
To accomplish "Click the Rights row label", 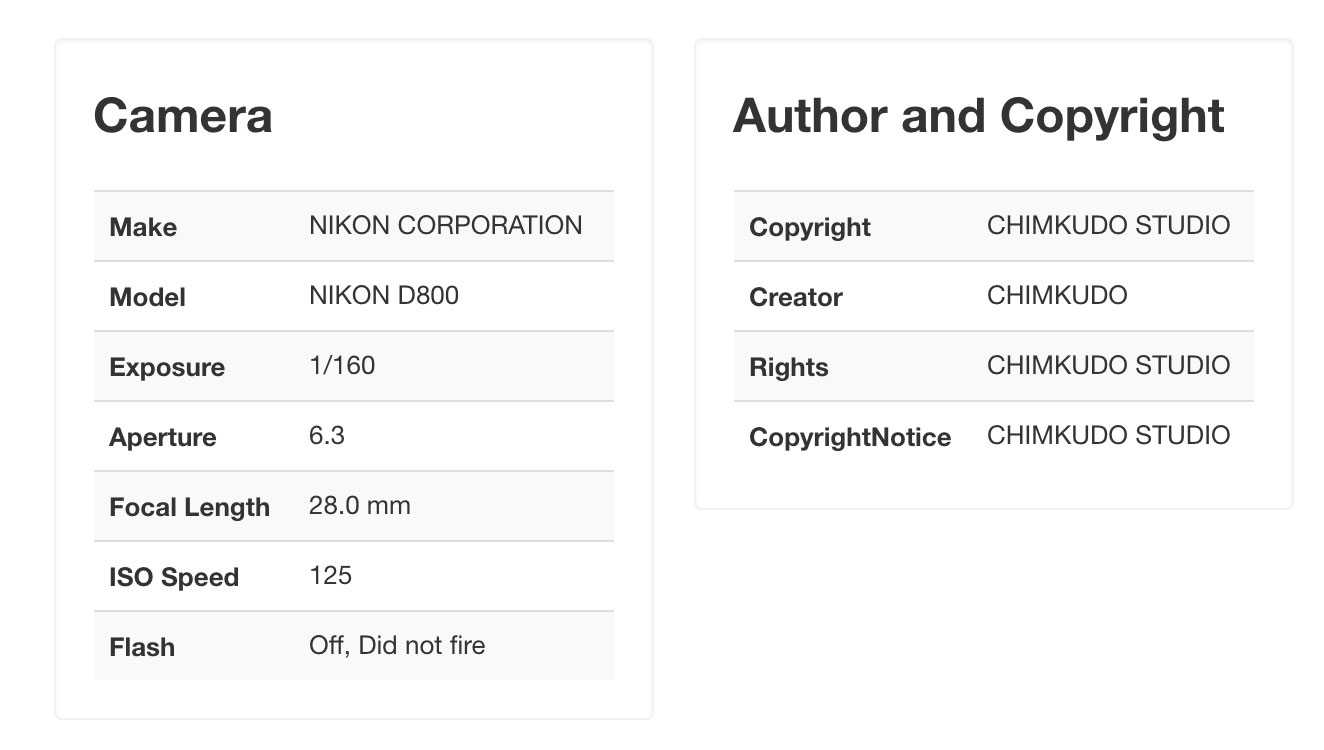I will tap(789, 367).
